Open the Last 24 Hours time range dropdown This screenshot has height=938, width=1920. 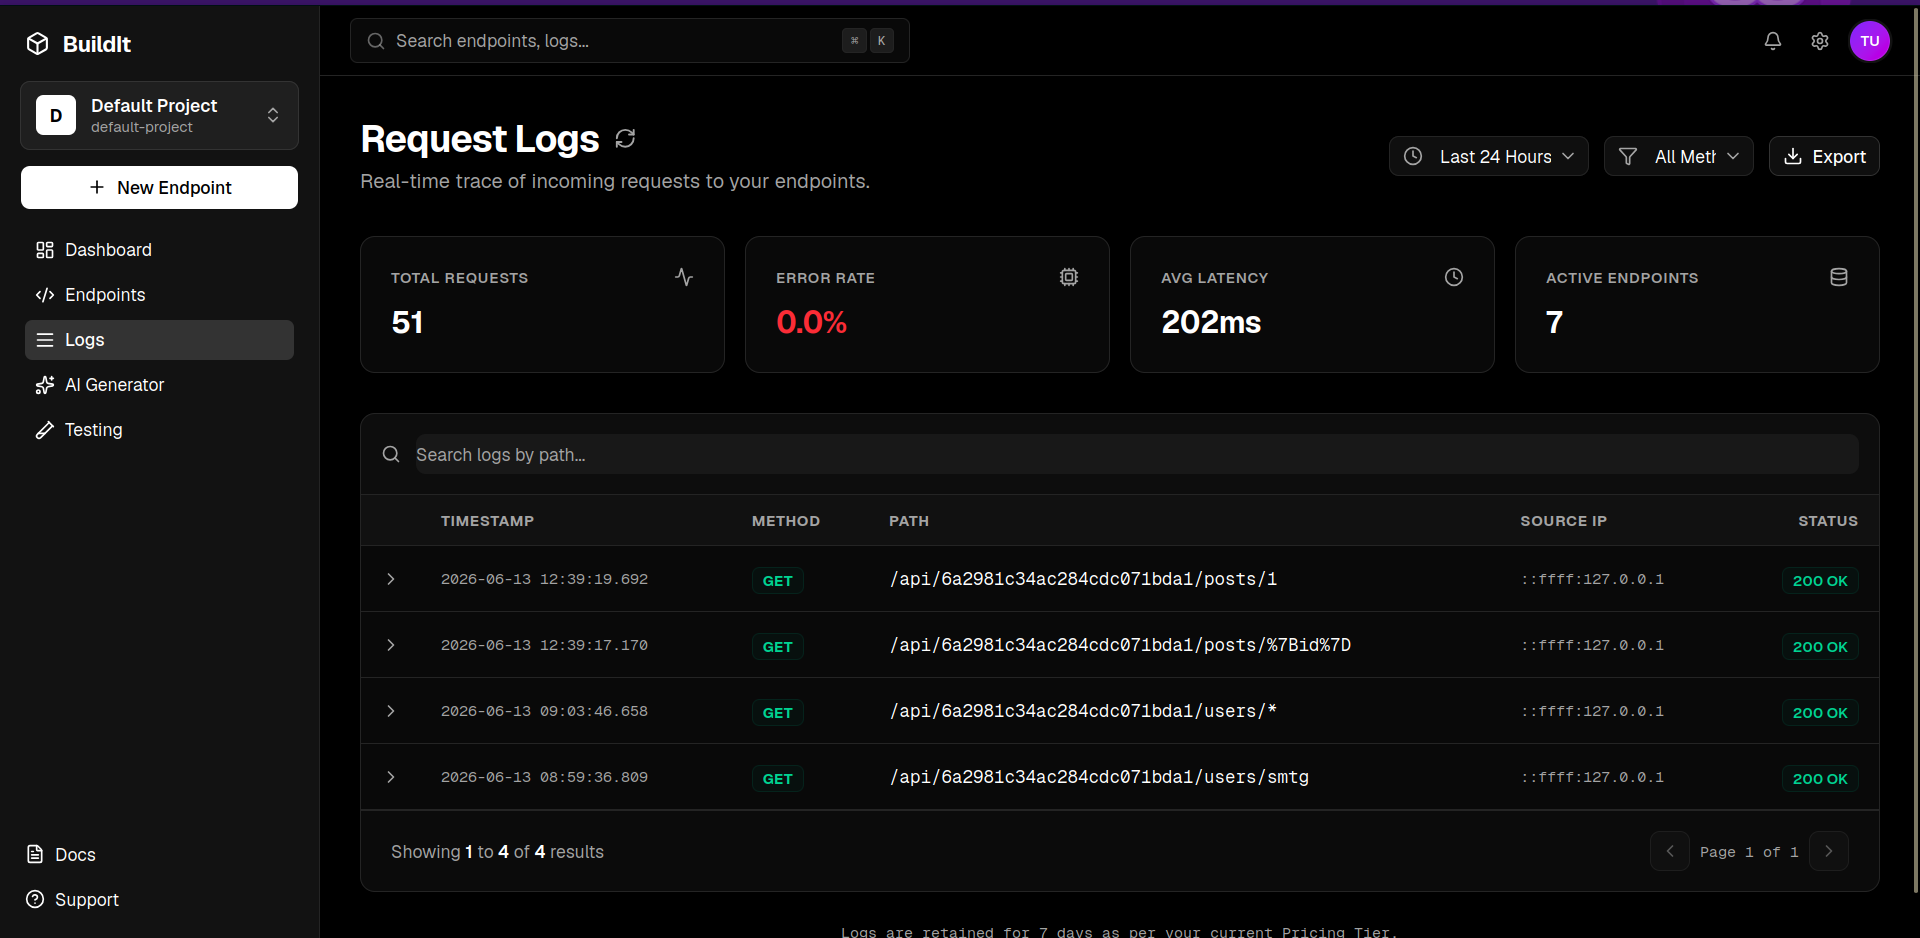pos(1488,156)
